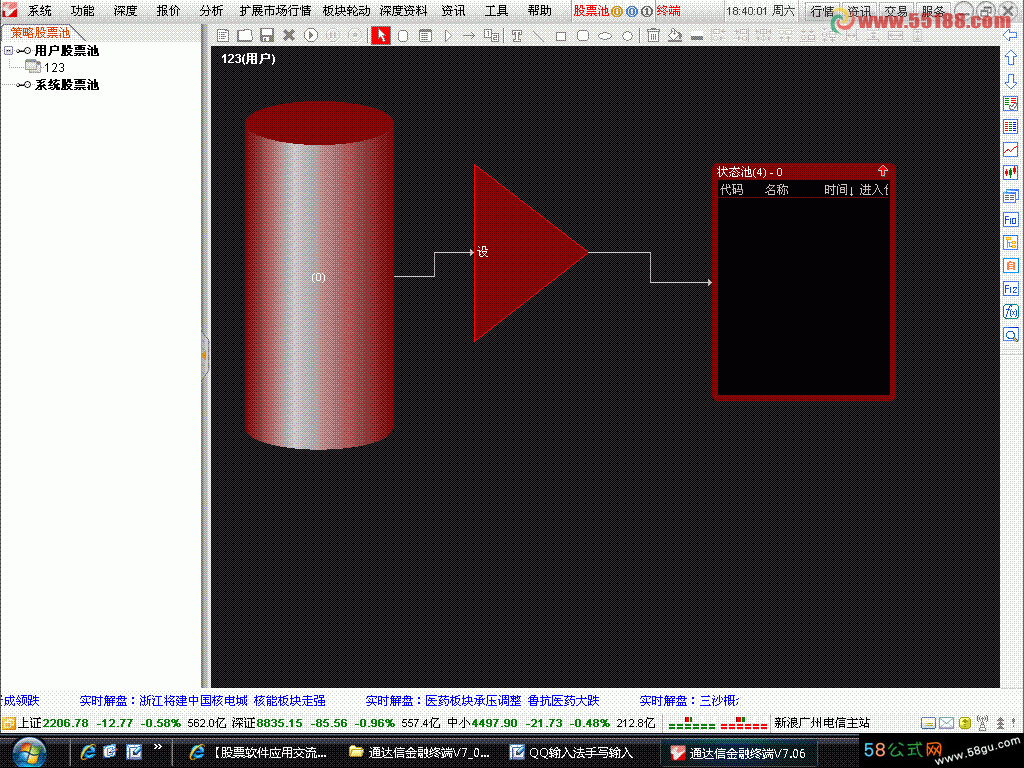This screenshot has height=768, width=1024.
Task: Collapse the 用户股票池 tree node
Action: coord(8,50)
